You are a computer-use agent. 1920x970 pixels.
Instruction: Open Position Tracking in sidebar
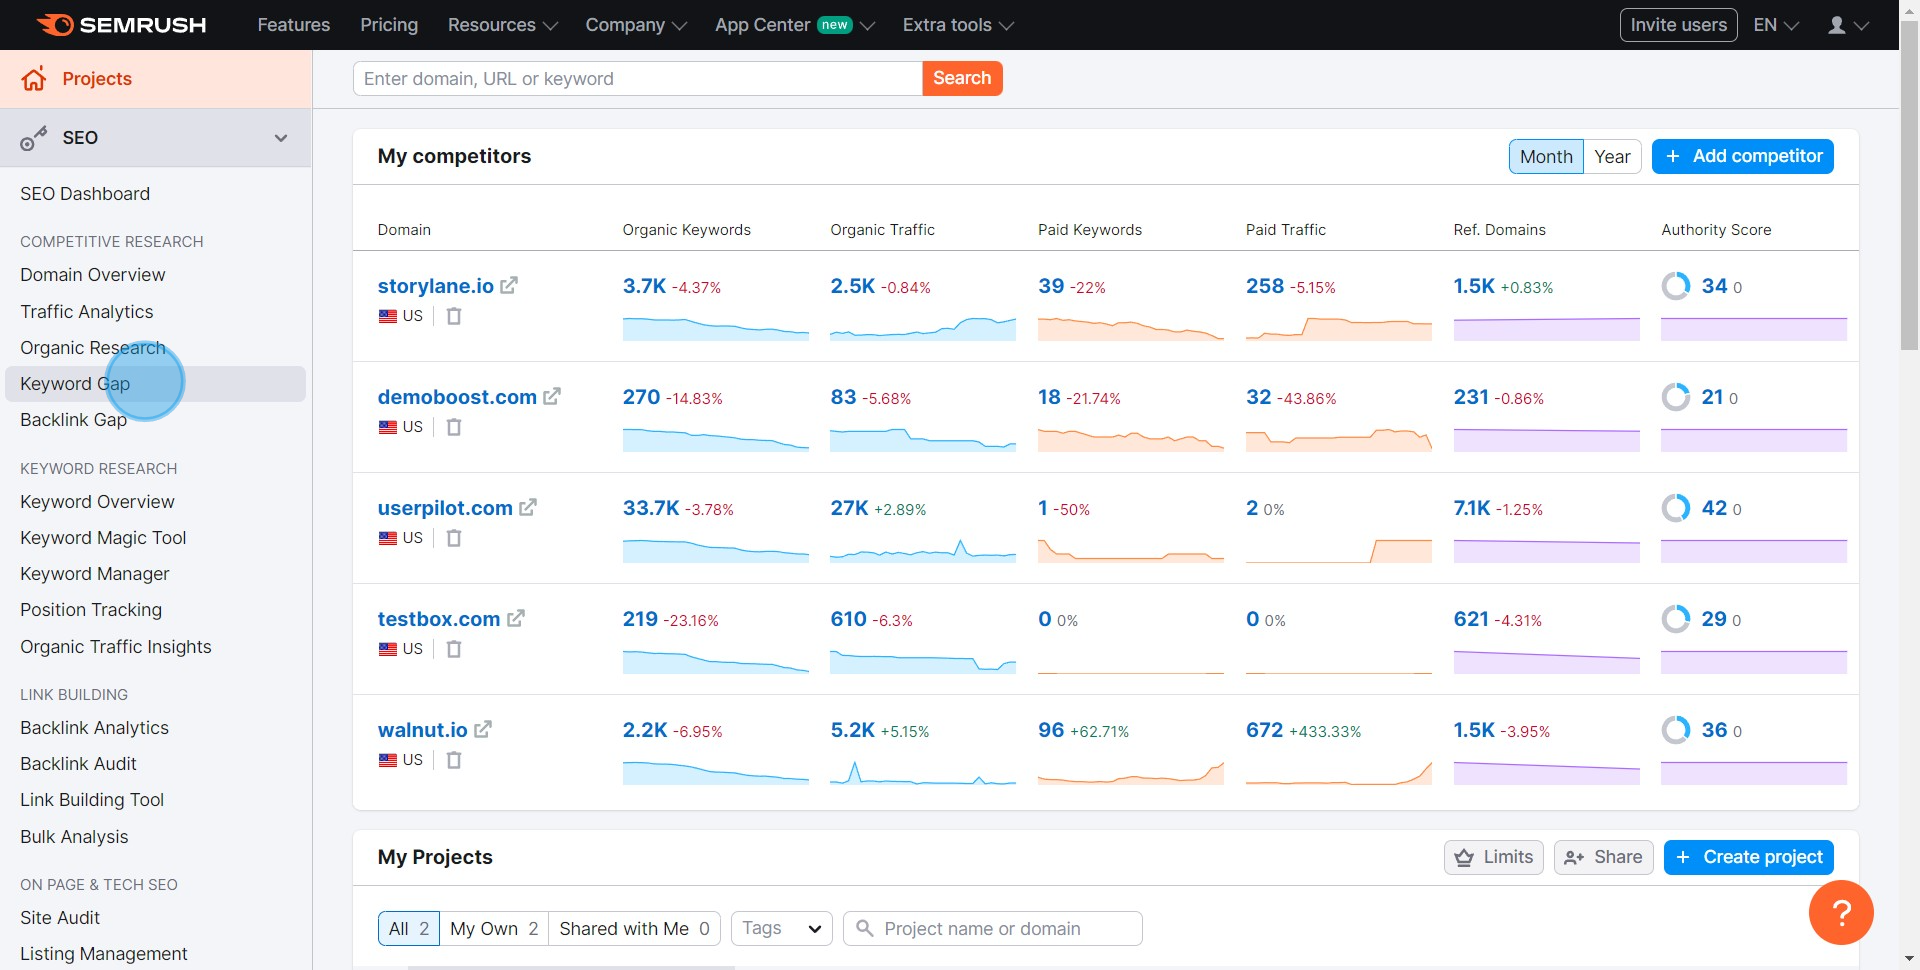[91, 610]
